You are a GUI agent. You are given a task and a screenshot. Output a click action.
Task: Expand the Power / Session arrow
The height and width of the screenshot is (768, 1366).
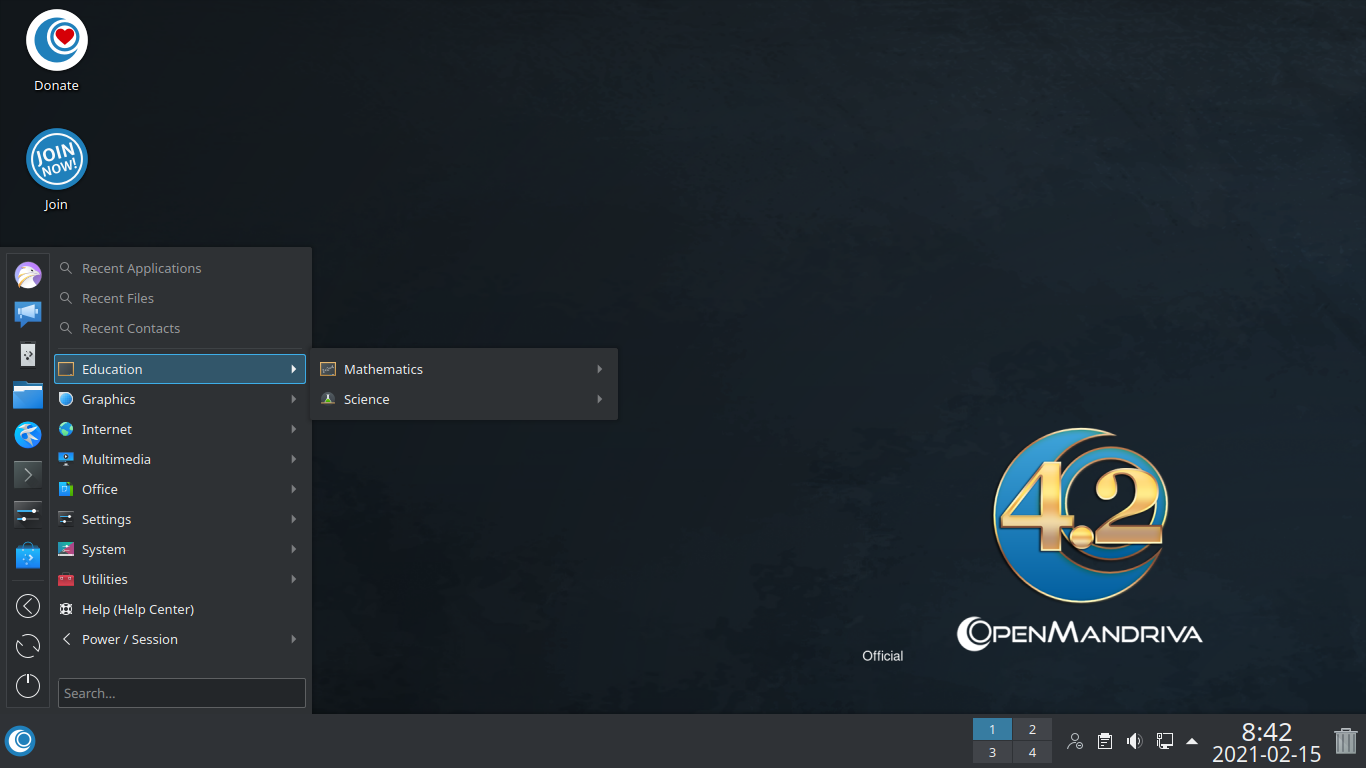click(x=294, y=639)
